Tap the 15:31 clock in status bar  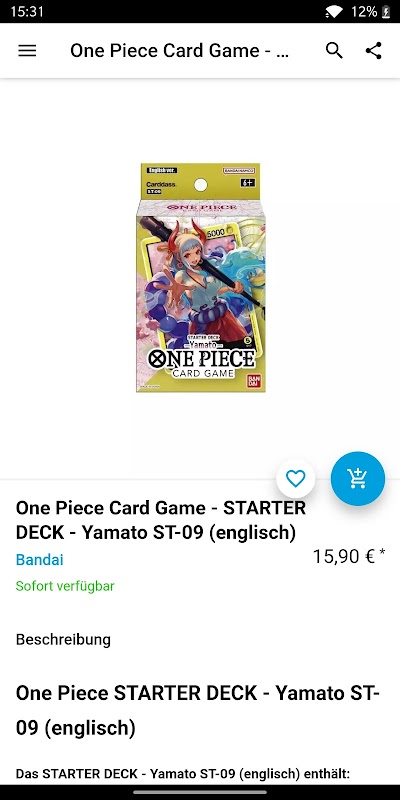(27, 11)
